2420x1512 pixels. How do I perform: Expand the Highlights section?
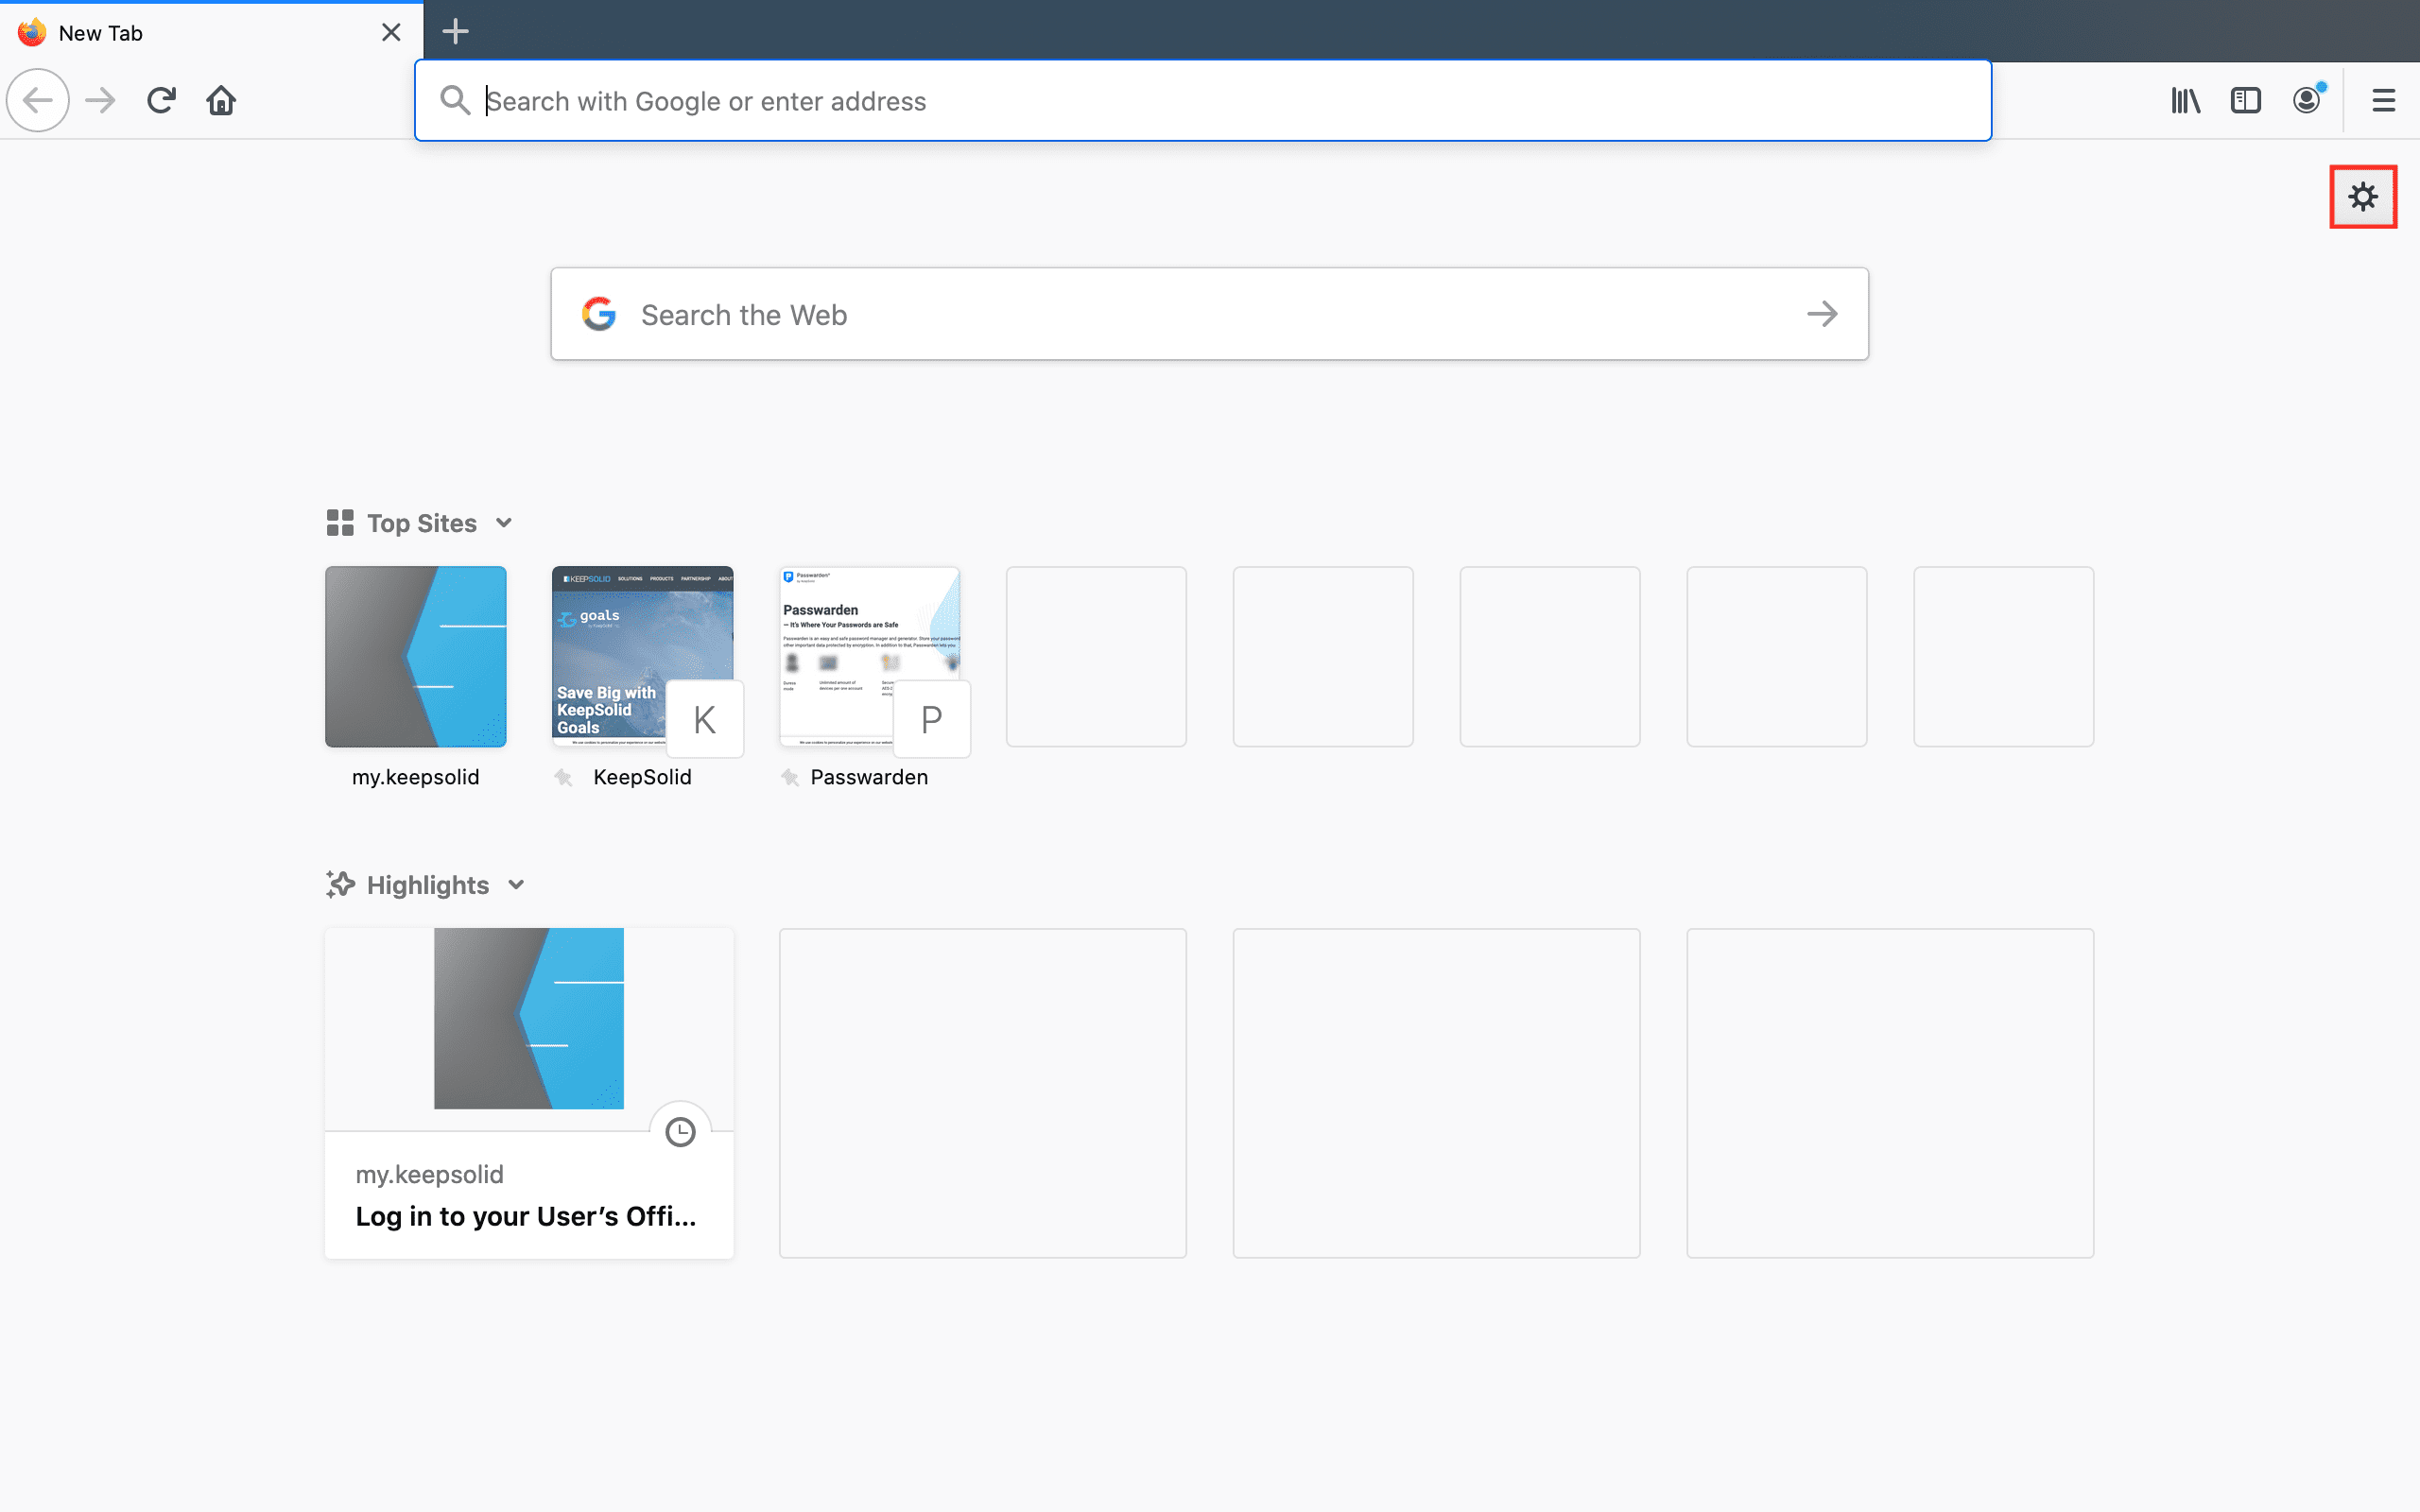coord(516,885)
